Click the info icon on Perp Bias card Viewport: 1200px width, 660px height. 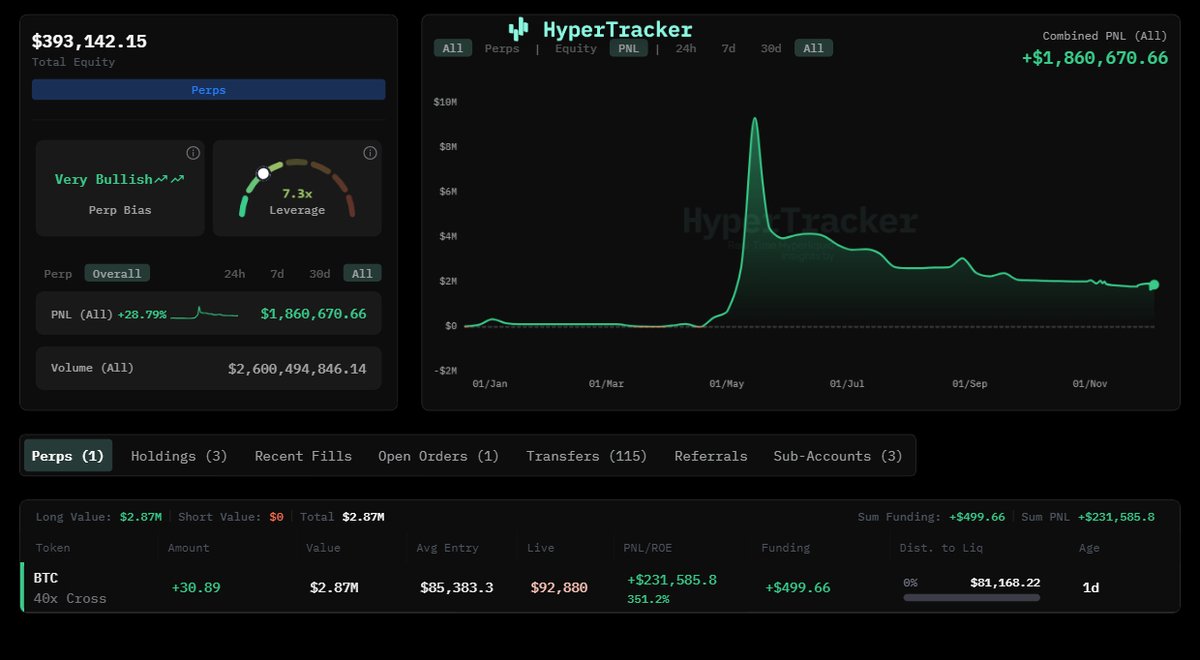point(193,153)
